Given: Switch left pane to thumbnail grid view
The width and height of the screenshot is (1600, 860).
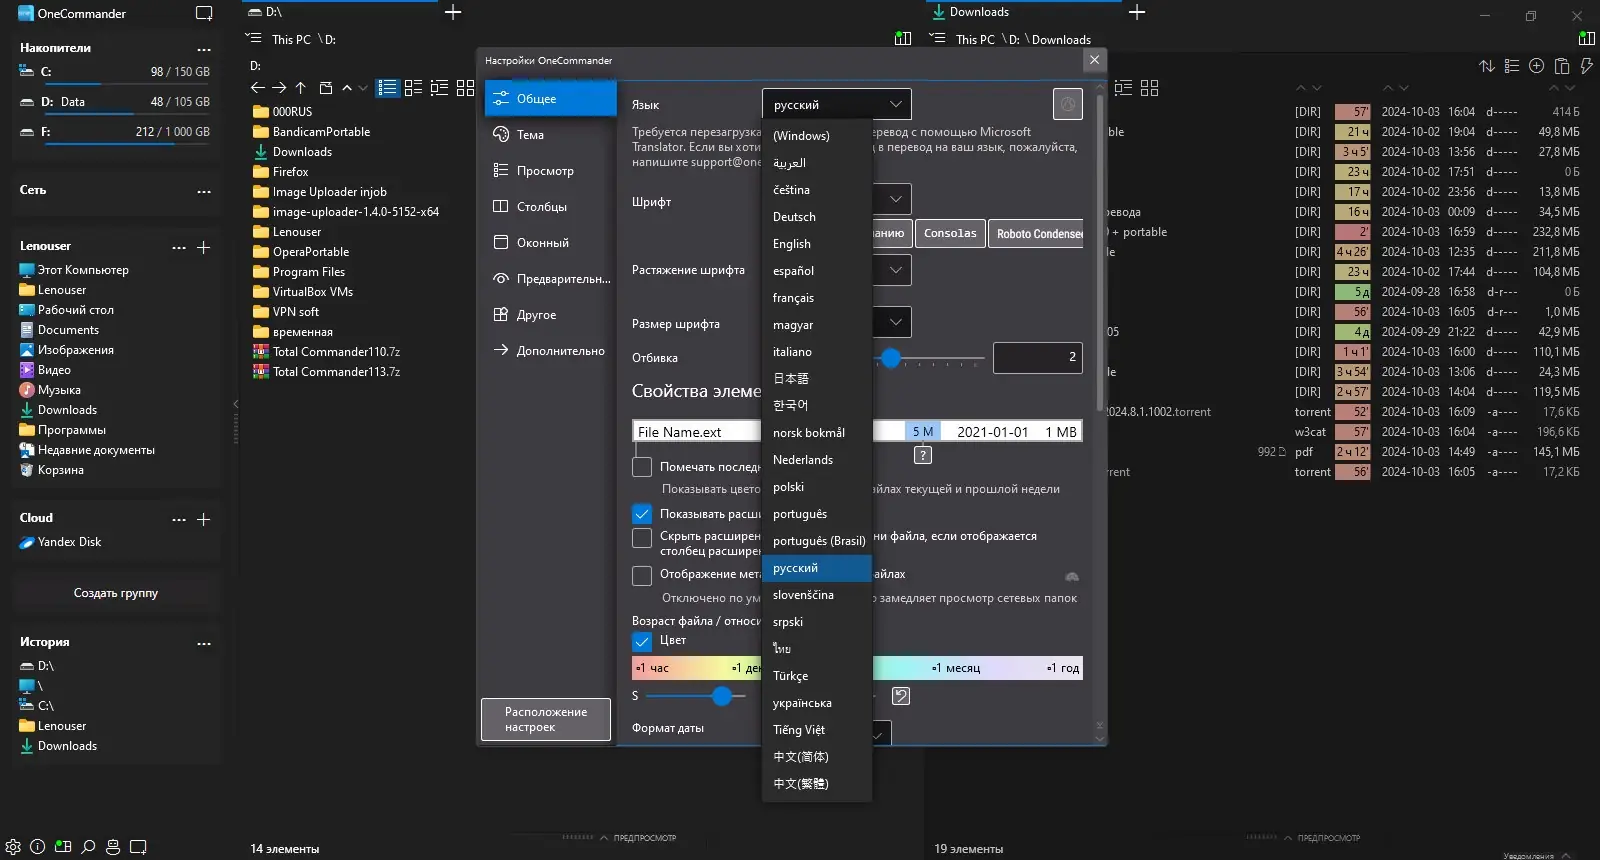Looking at the screenshot, I should coord(465,88).
